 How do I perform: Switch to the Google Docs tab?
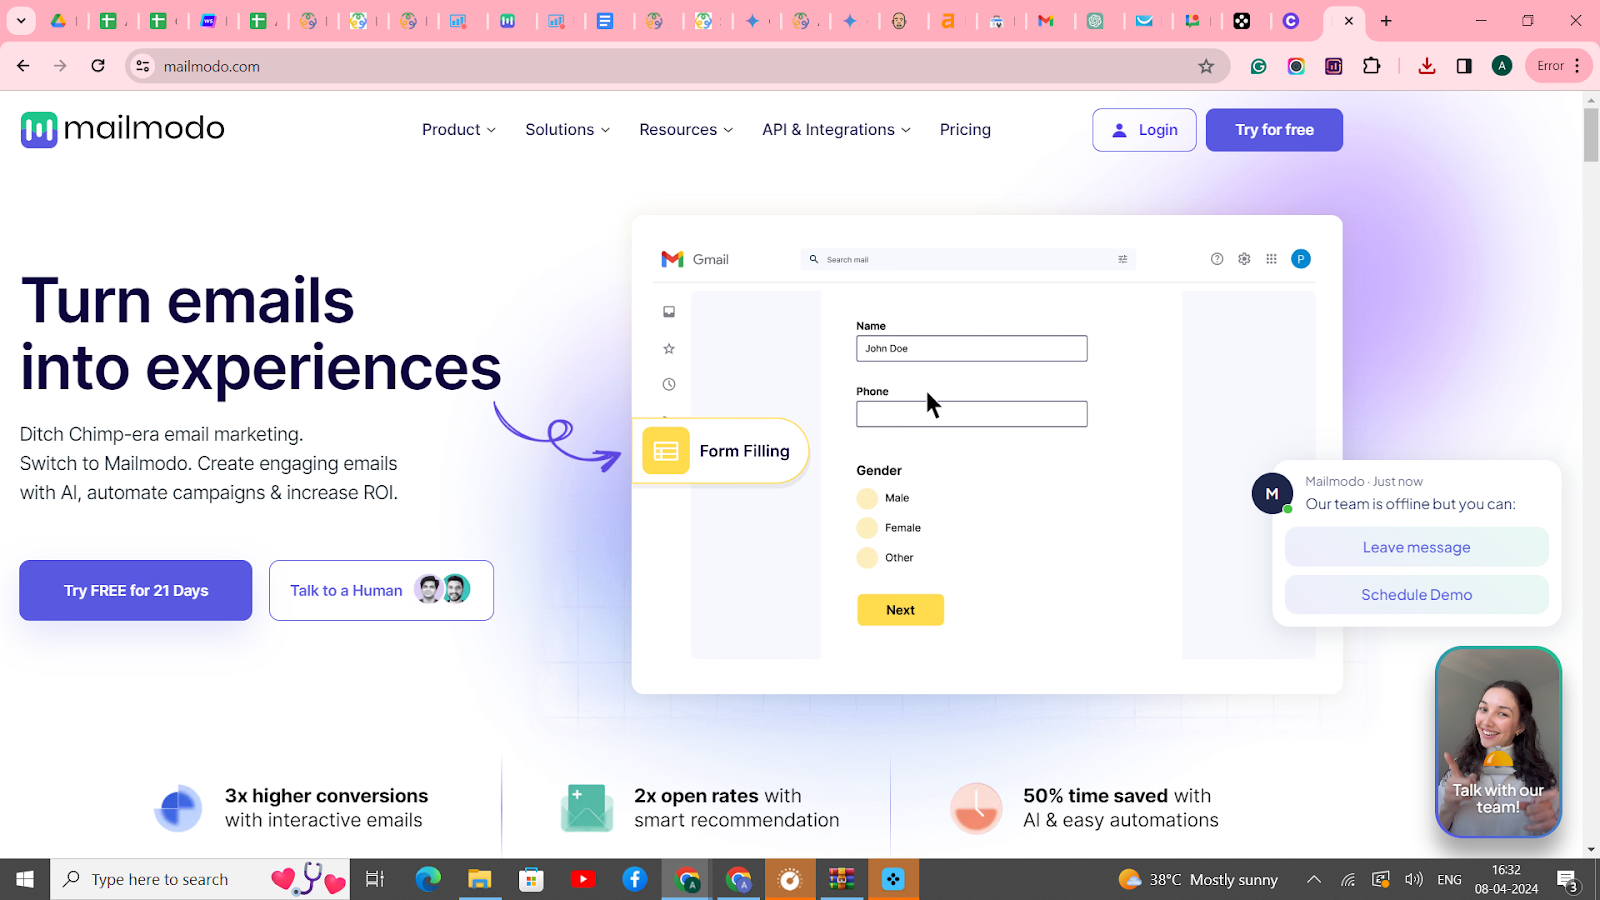[x=605, y=21]
